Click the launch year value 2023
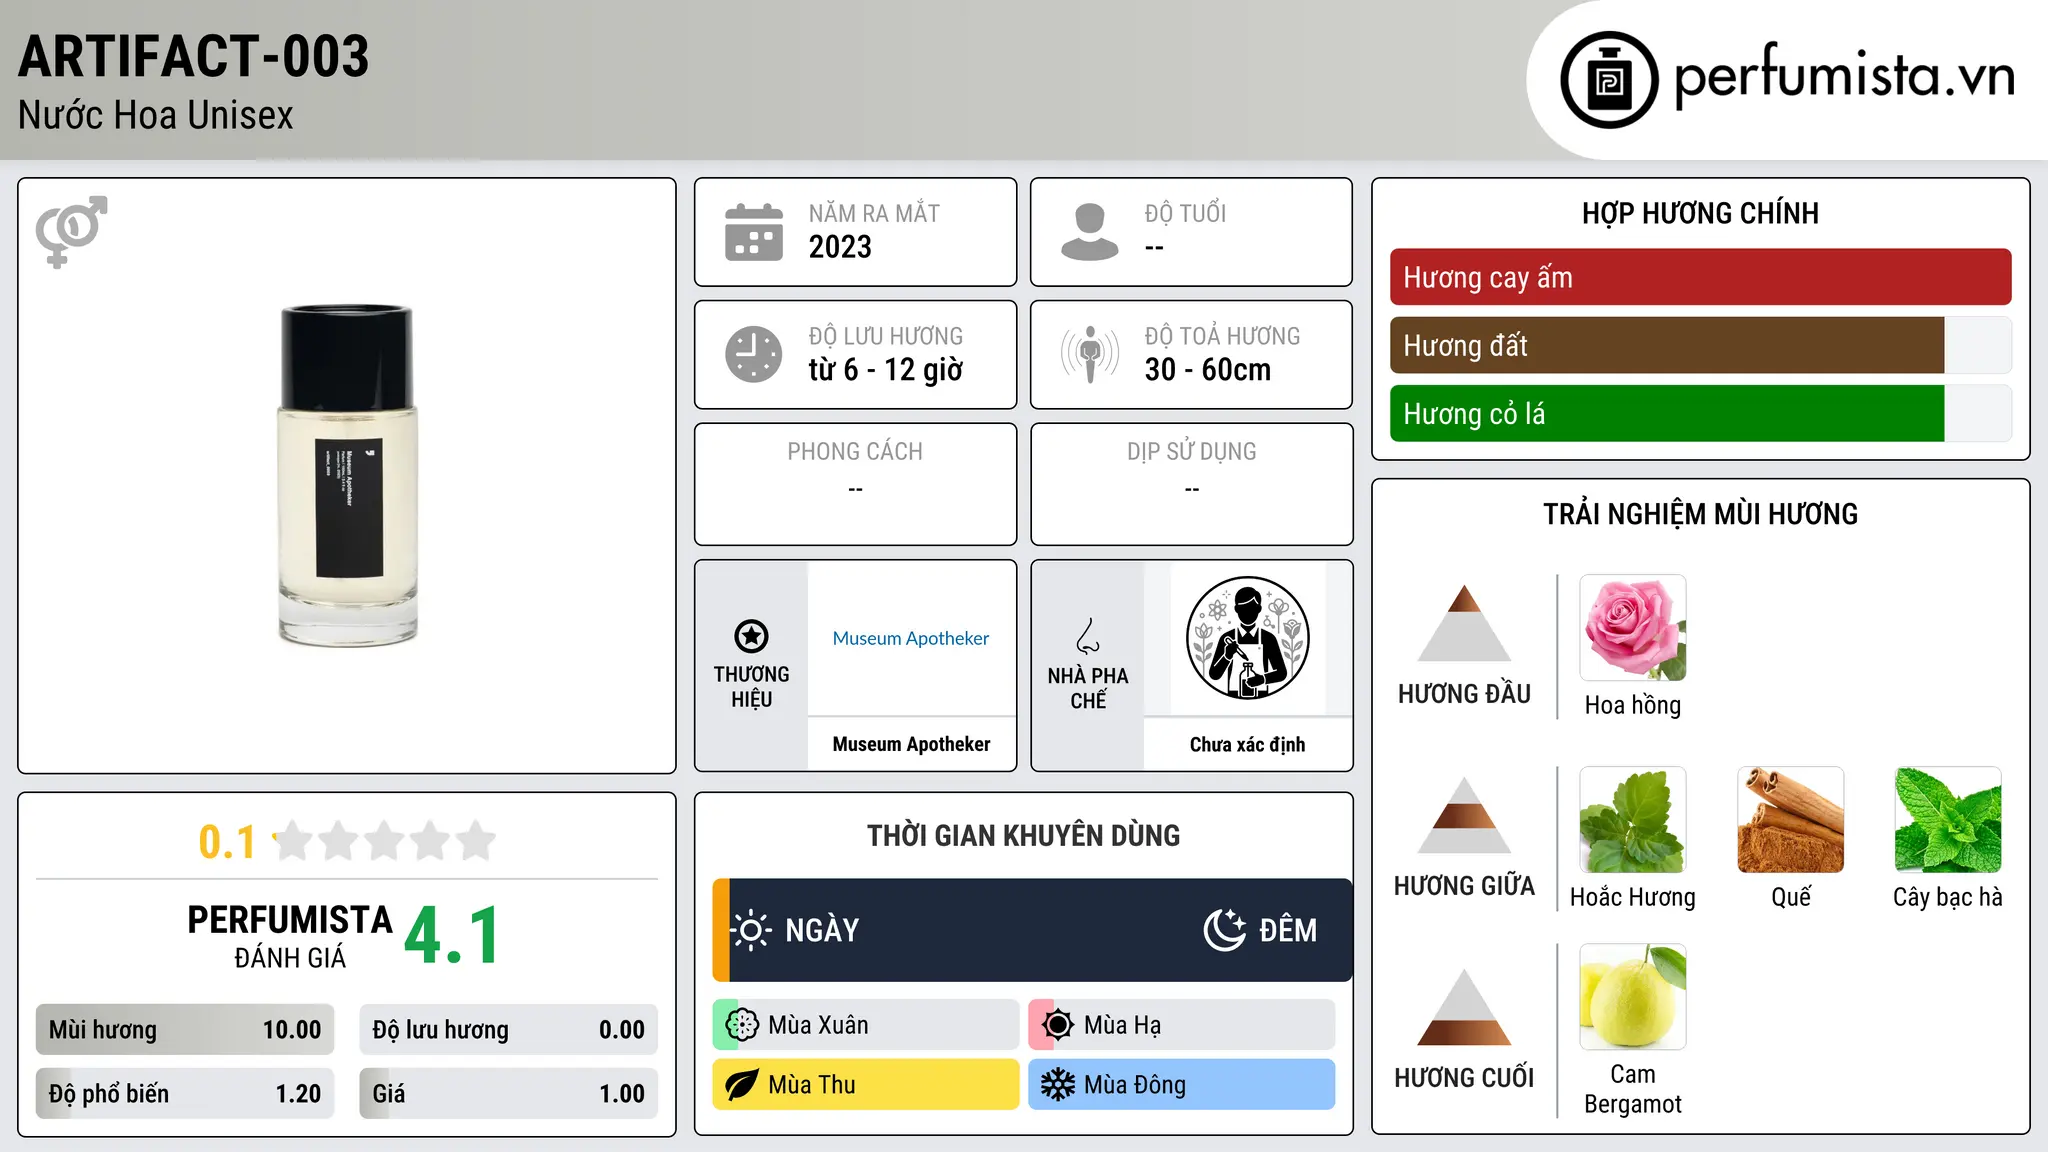 (x=840, y=247)
